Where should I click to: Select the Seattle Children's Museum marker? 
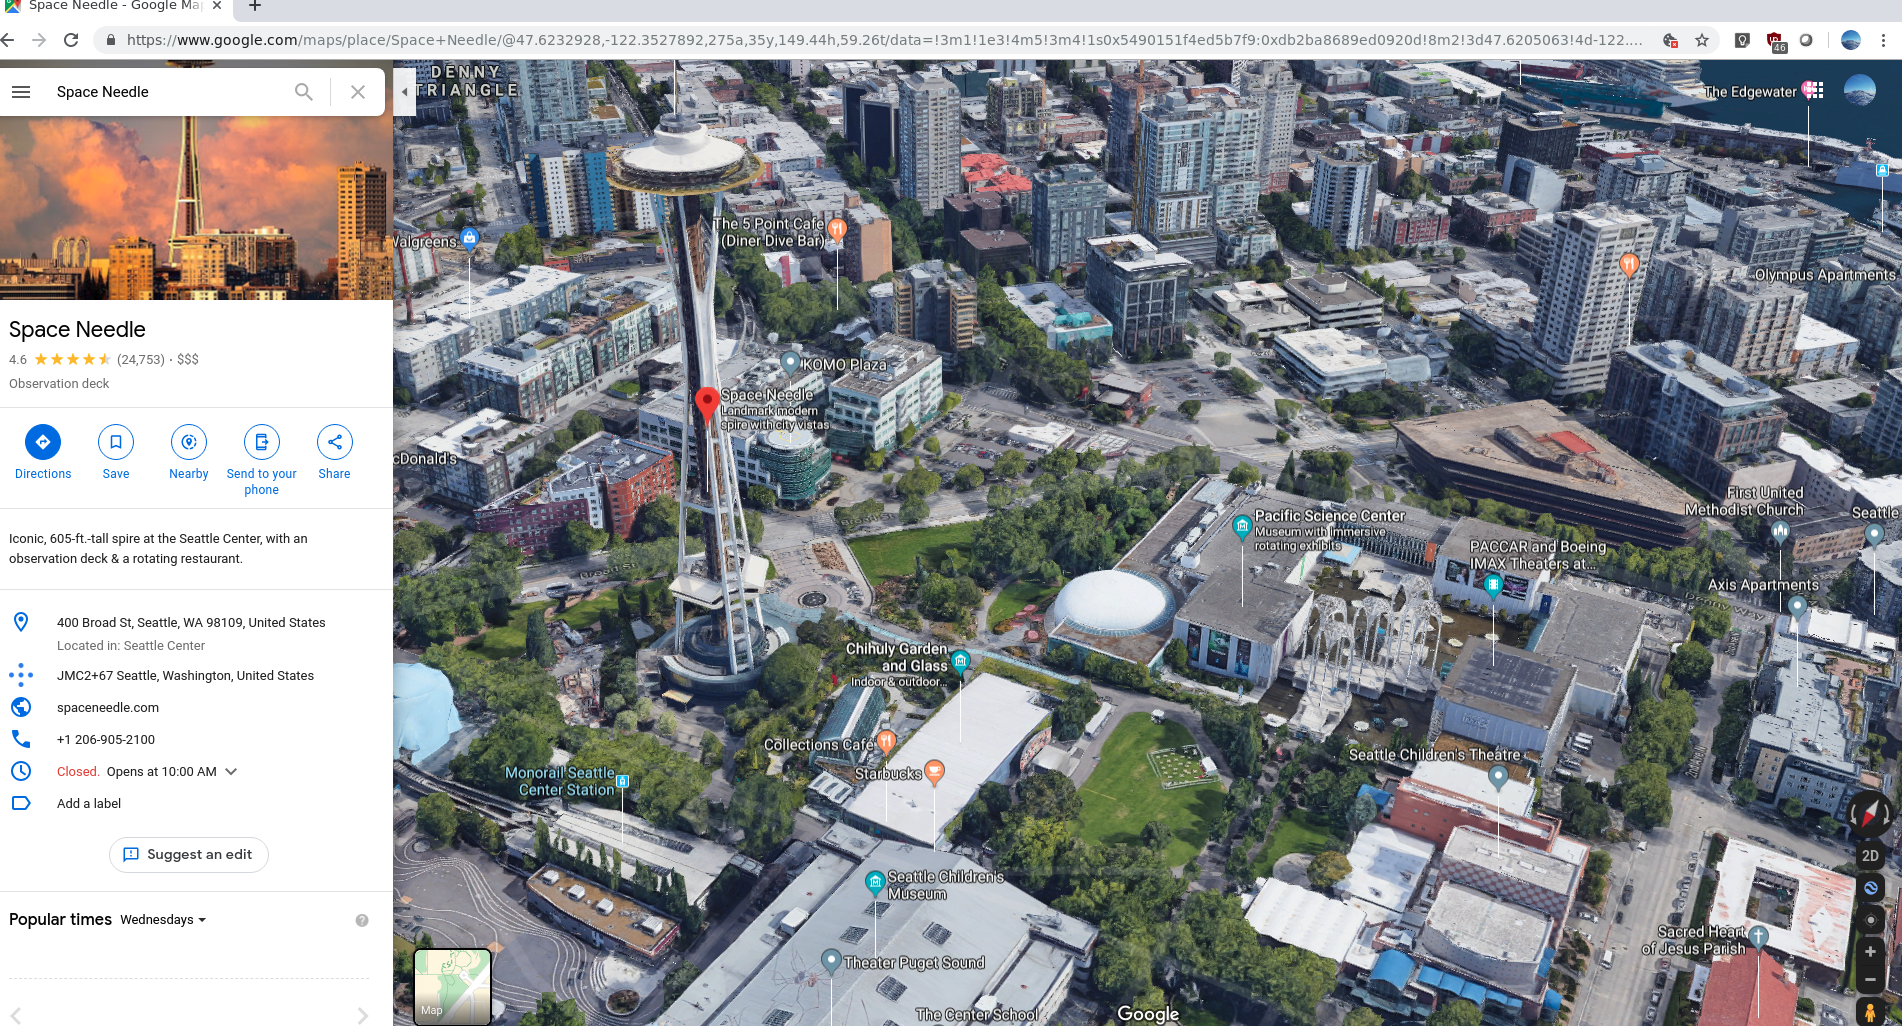pos(875,882)
